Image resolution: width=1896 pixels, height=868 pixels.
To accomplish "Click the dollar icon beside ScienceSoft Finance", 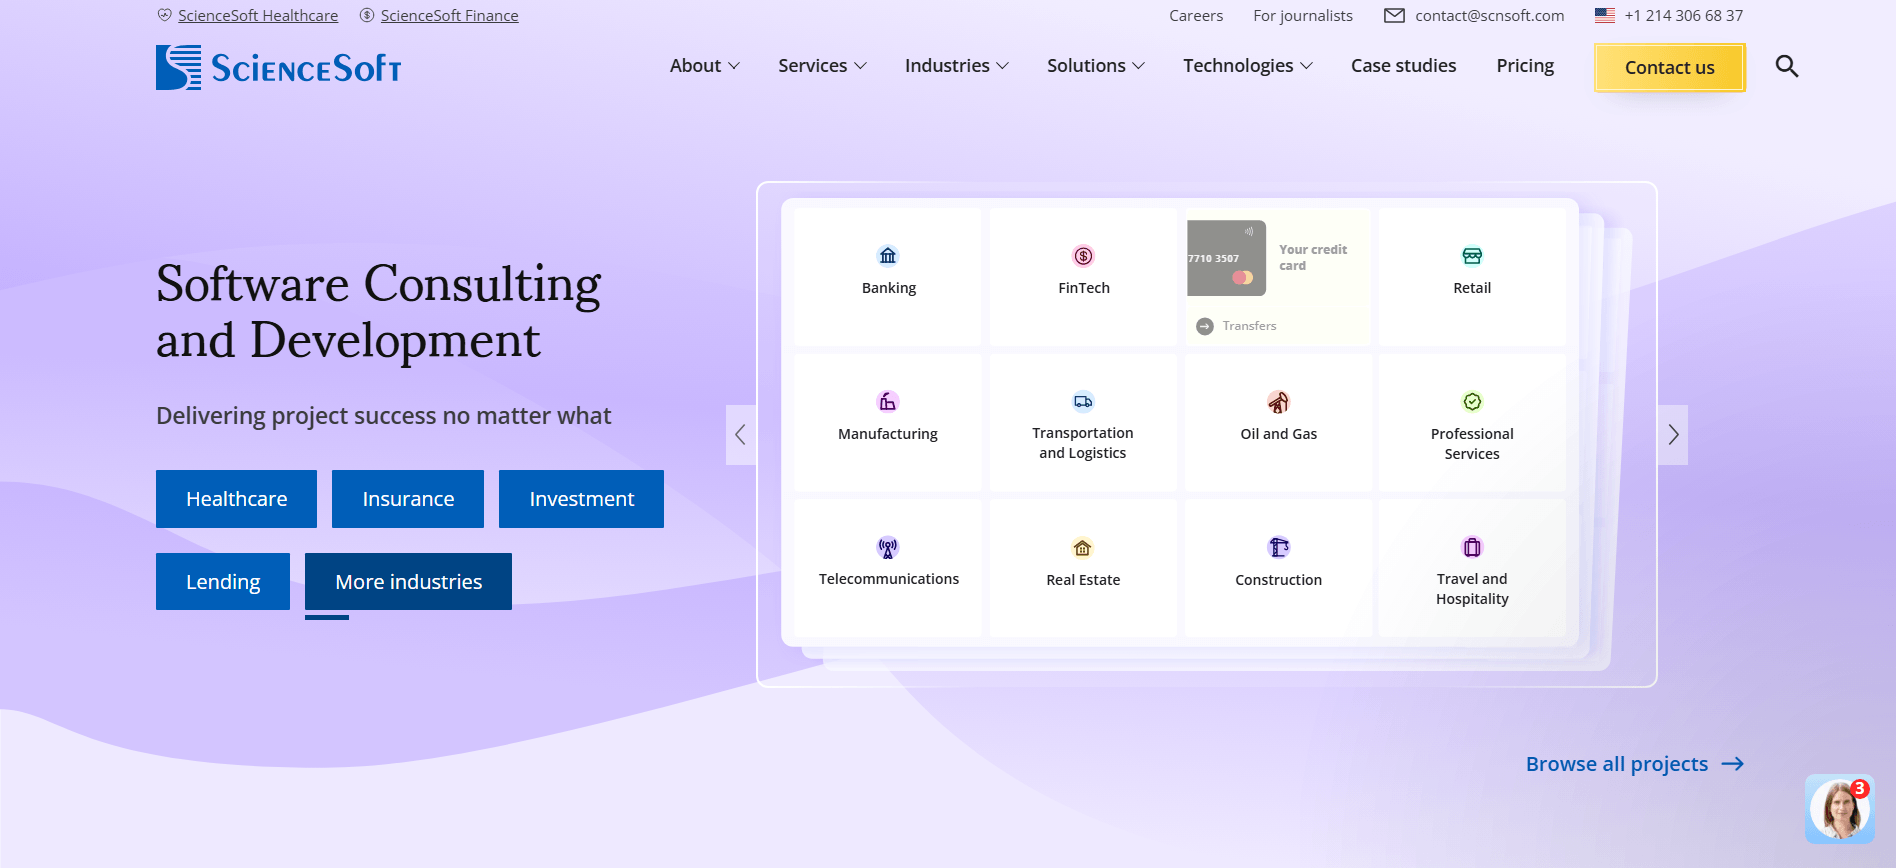I will coord(367,15).
